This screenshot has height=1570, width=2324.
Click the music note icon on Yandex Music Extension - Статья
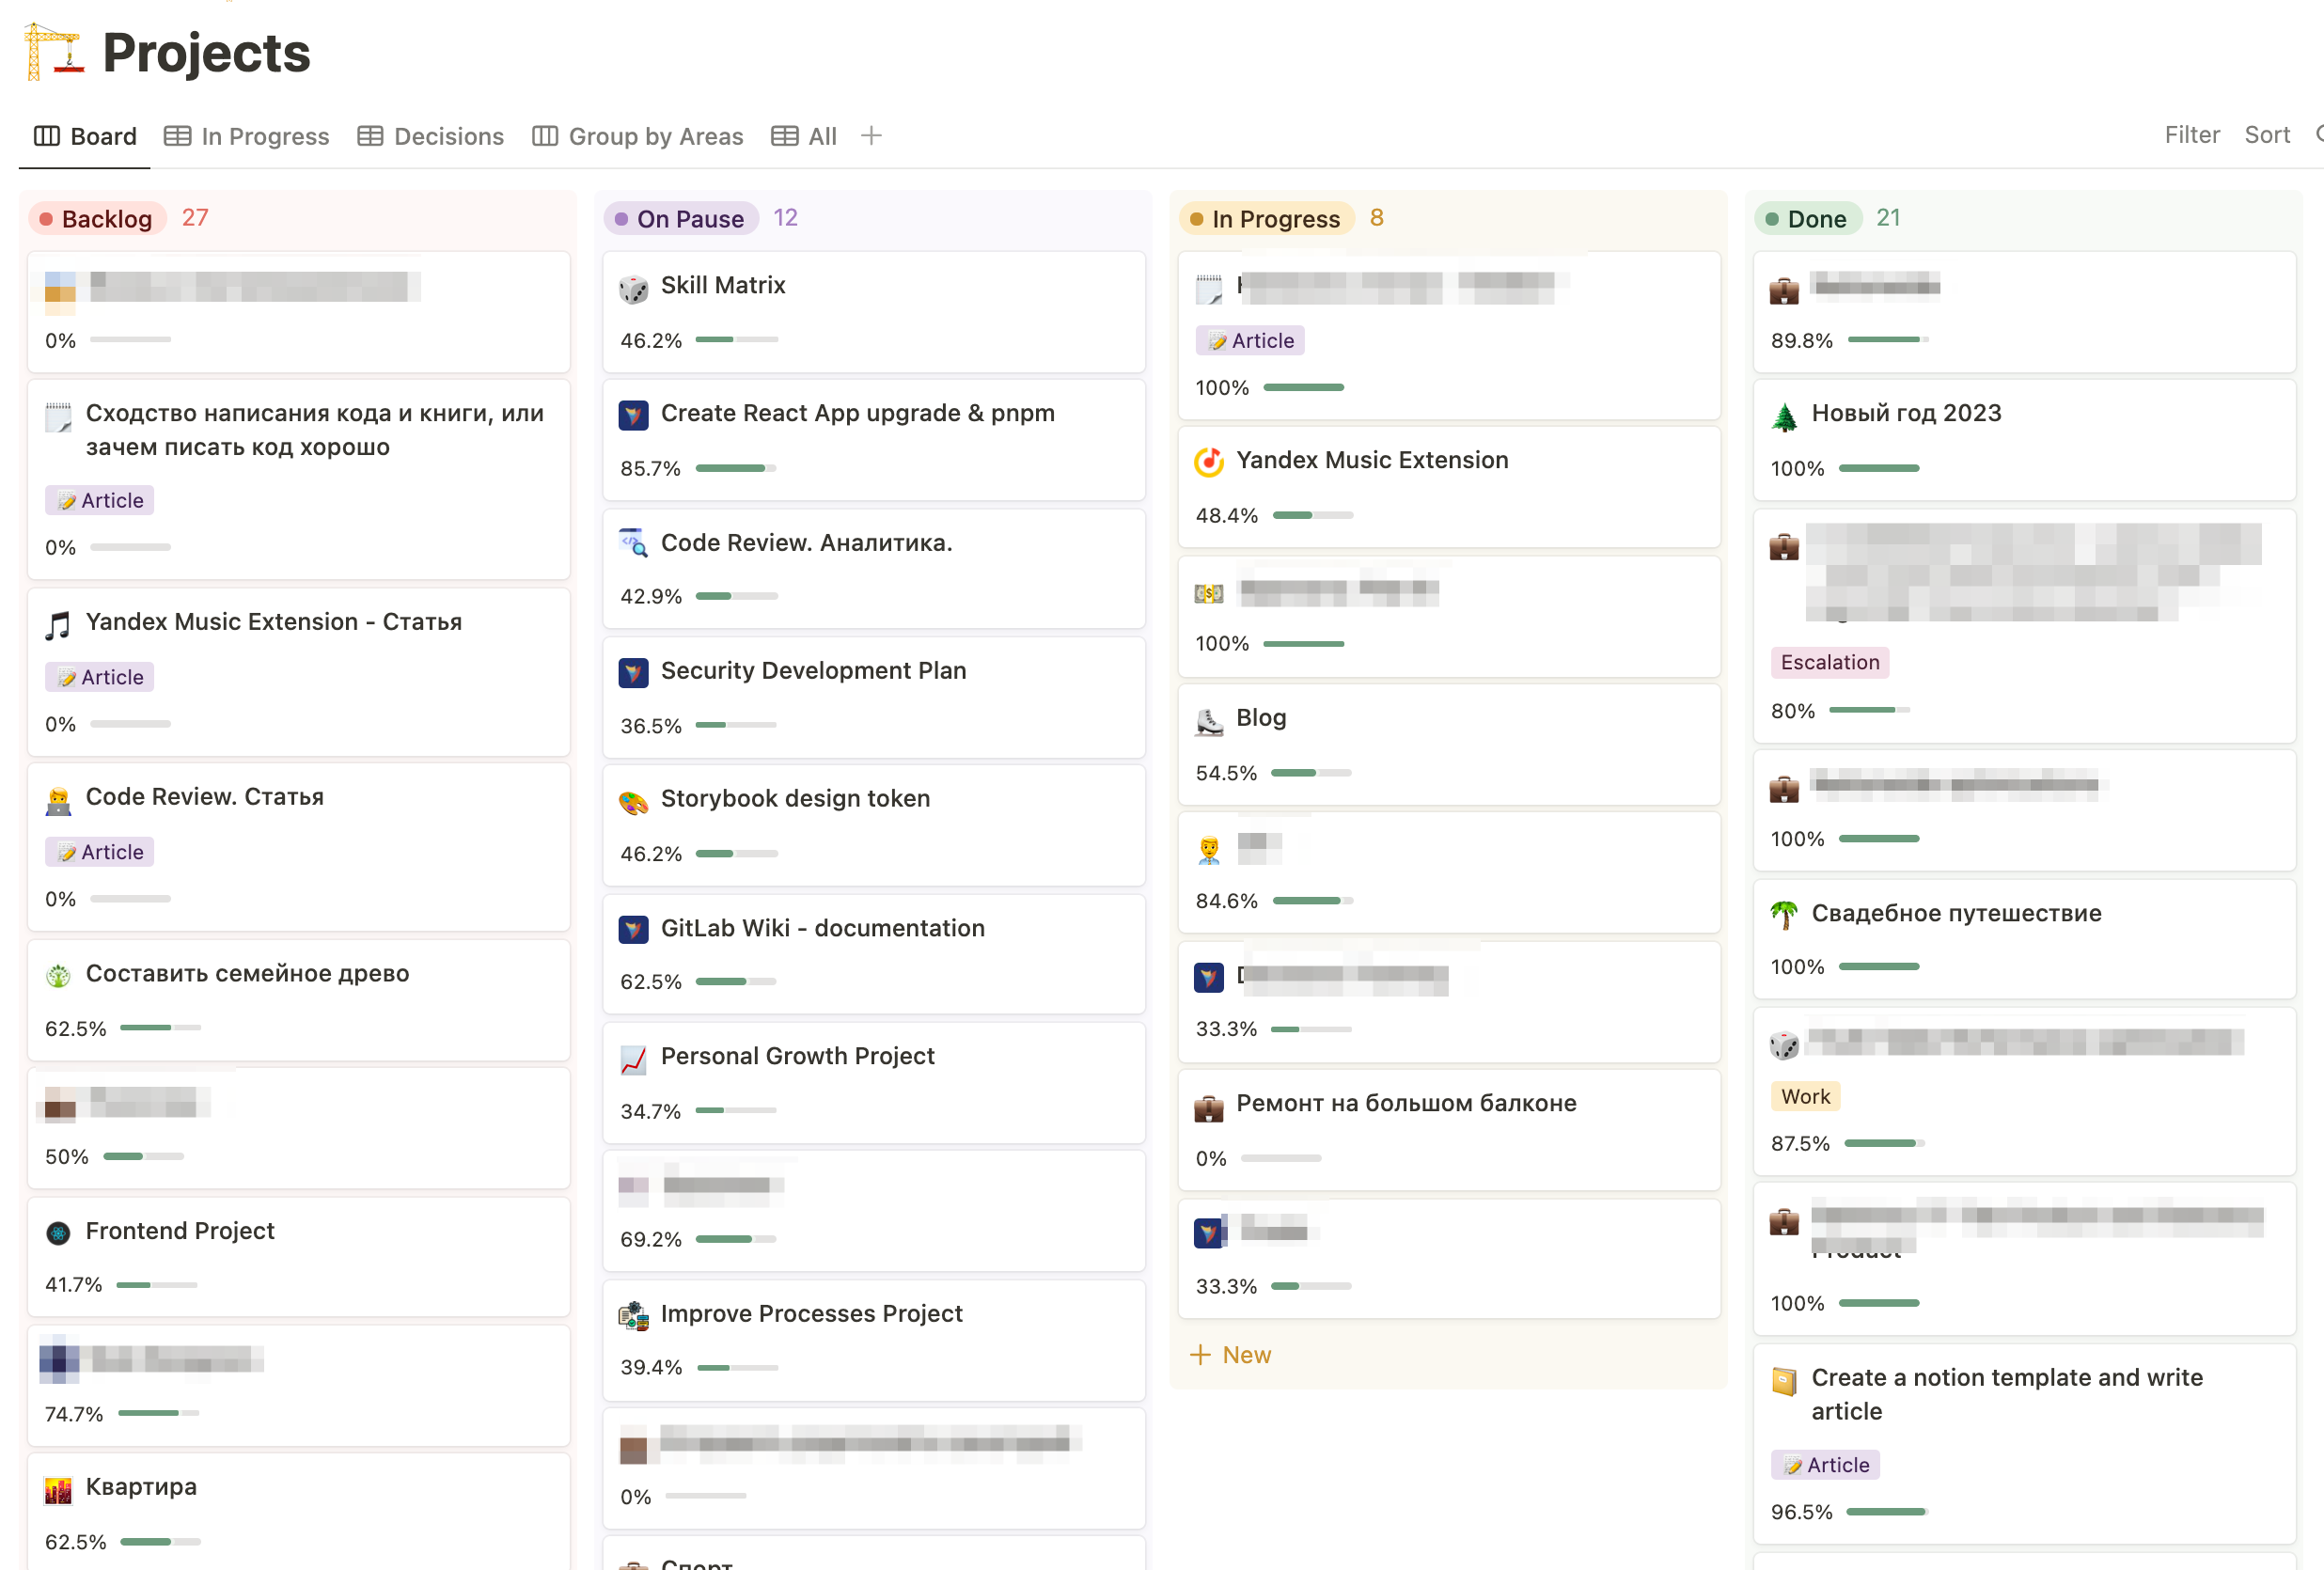[58, 625]
